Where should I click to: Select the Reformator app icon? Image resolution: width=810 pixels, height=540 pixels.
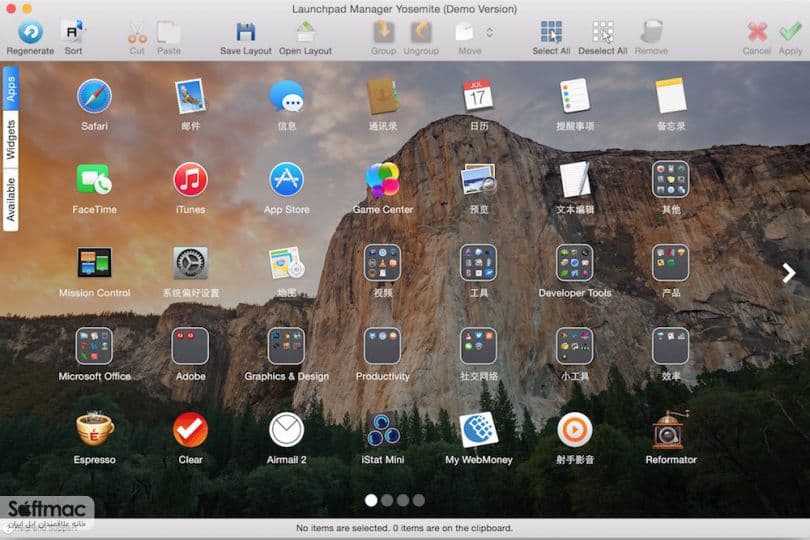click(x=671, y=429)
